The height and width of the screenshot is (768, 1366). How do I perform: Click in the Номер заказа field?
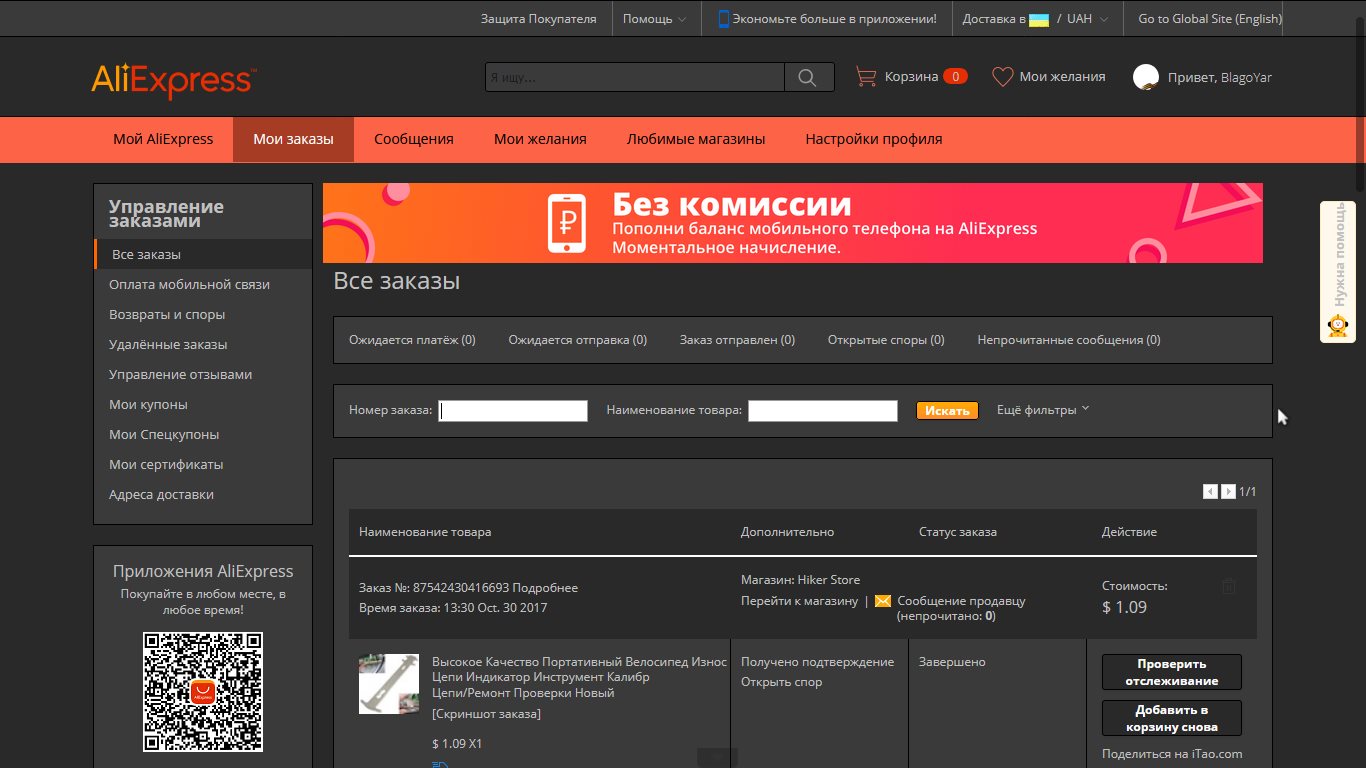click(x=513, y=411)
